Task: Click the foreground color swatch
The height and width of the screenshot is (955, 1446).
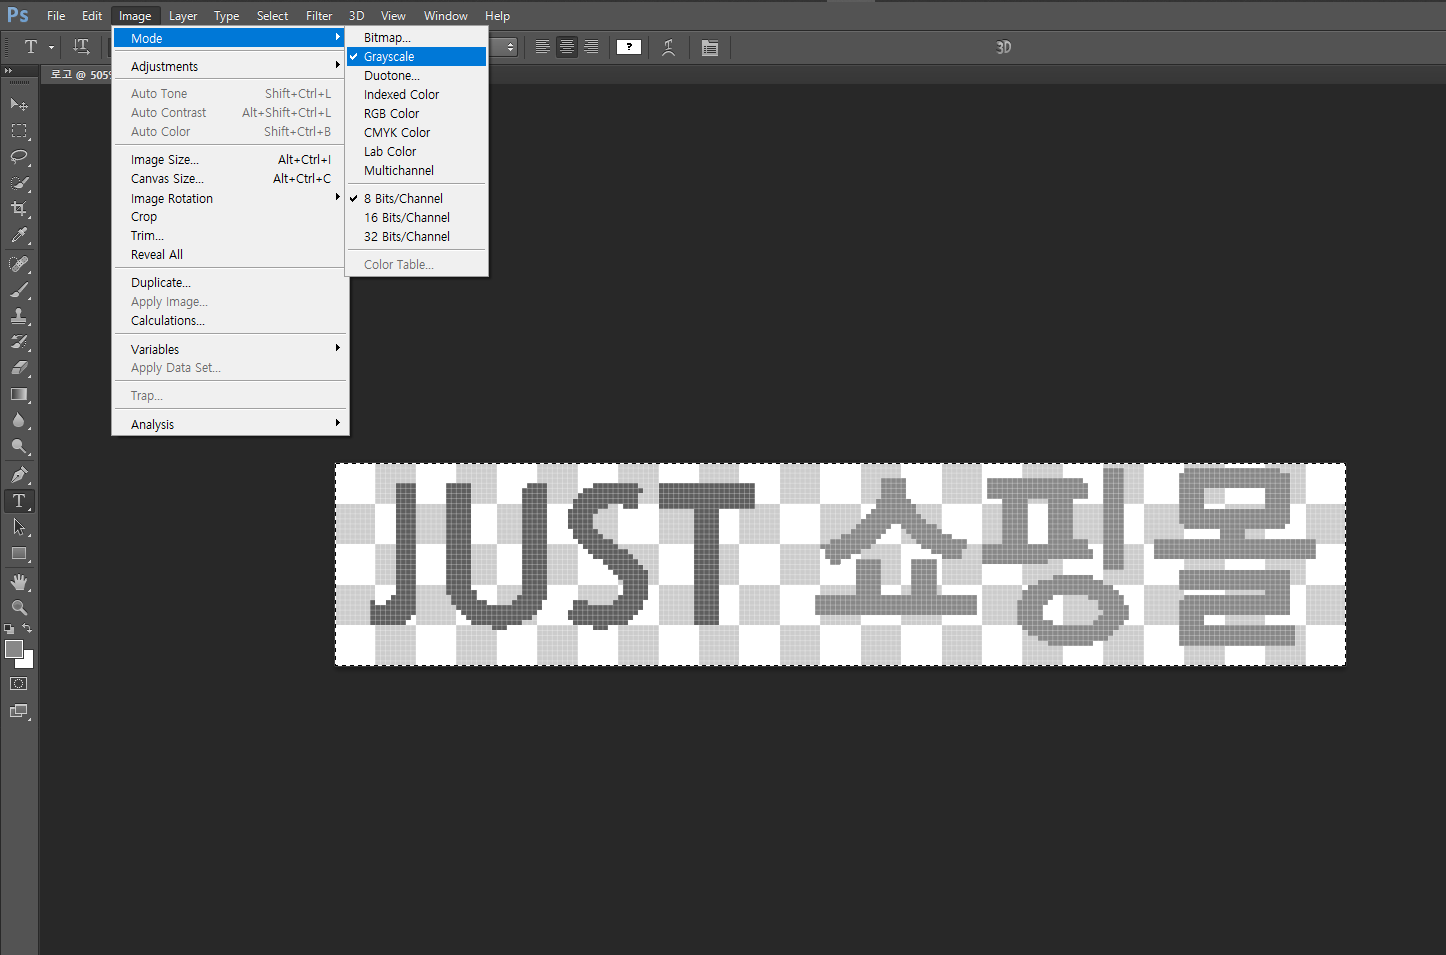Action: [x=14, y=649]
